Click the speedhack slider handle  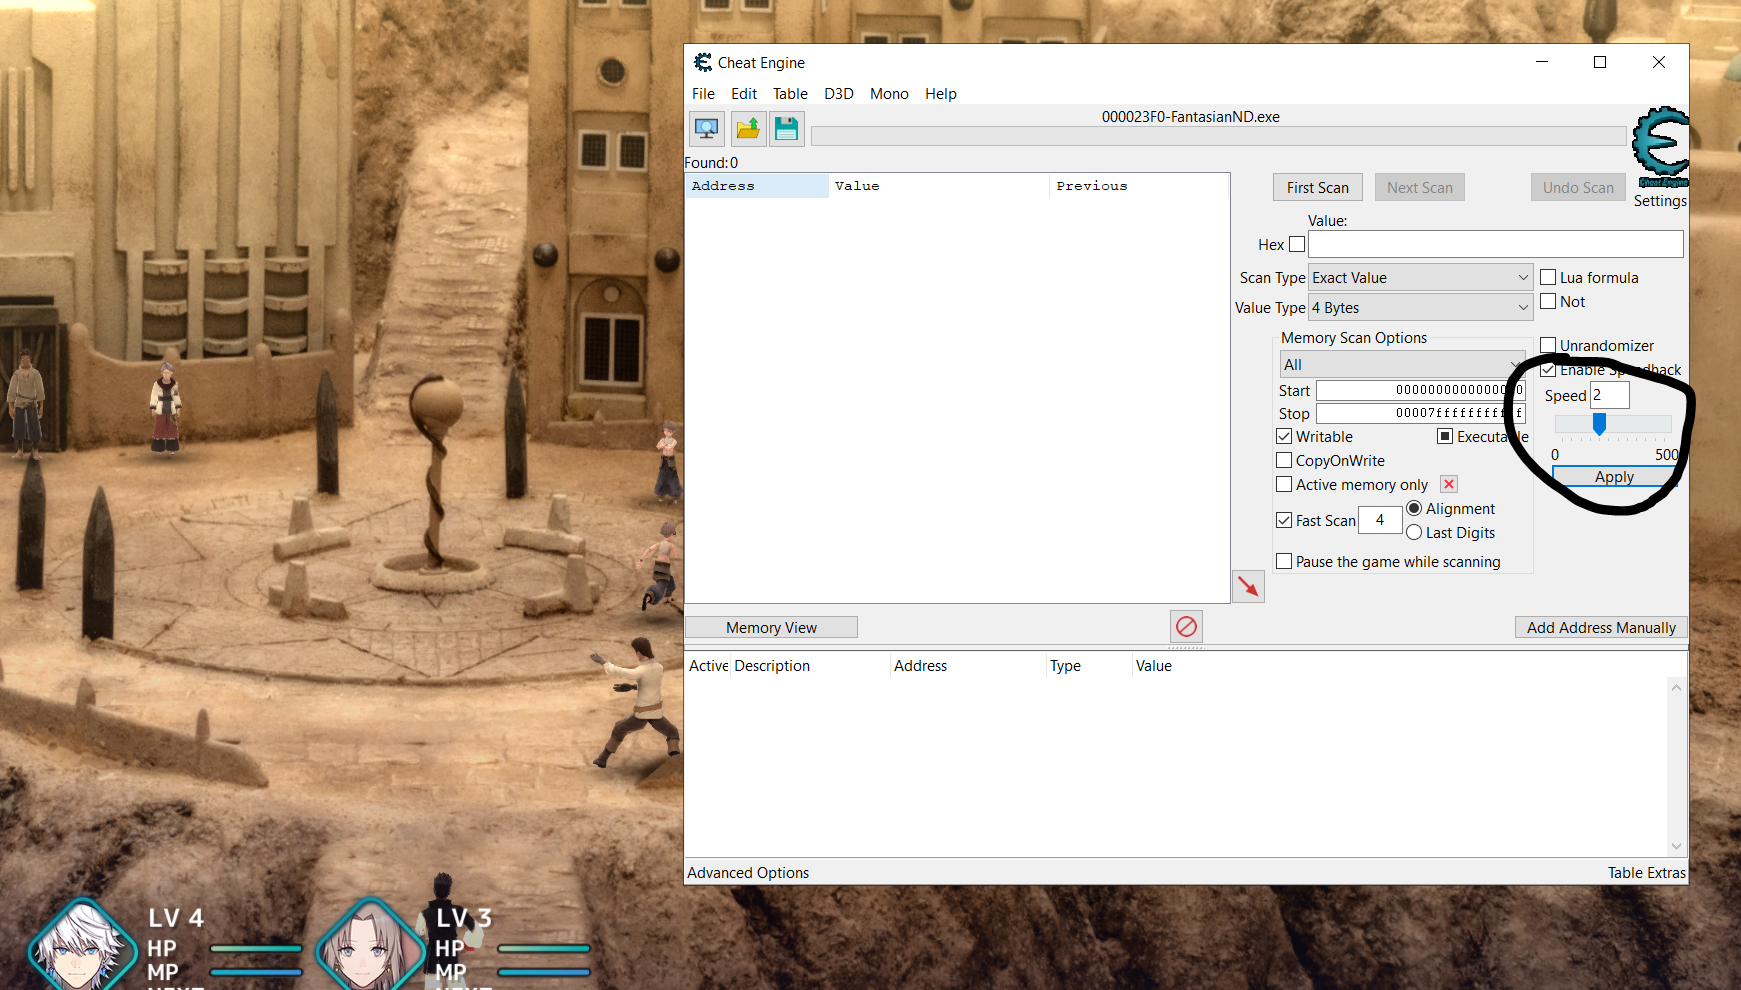click(1599, 425)
